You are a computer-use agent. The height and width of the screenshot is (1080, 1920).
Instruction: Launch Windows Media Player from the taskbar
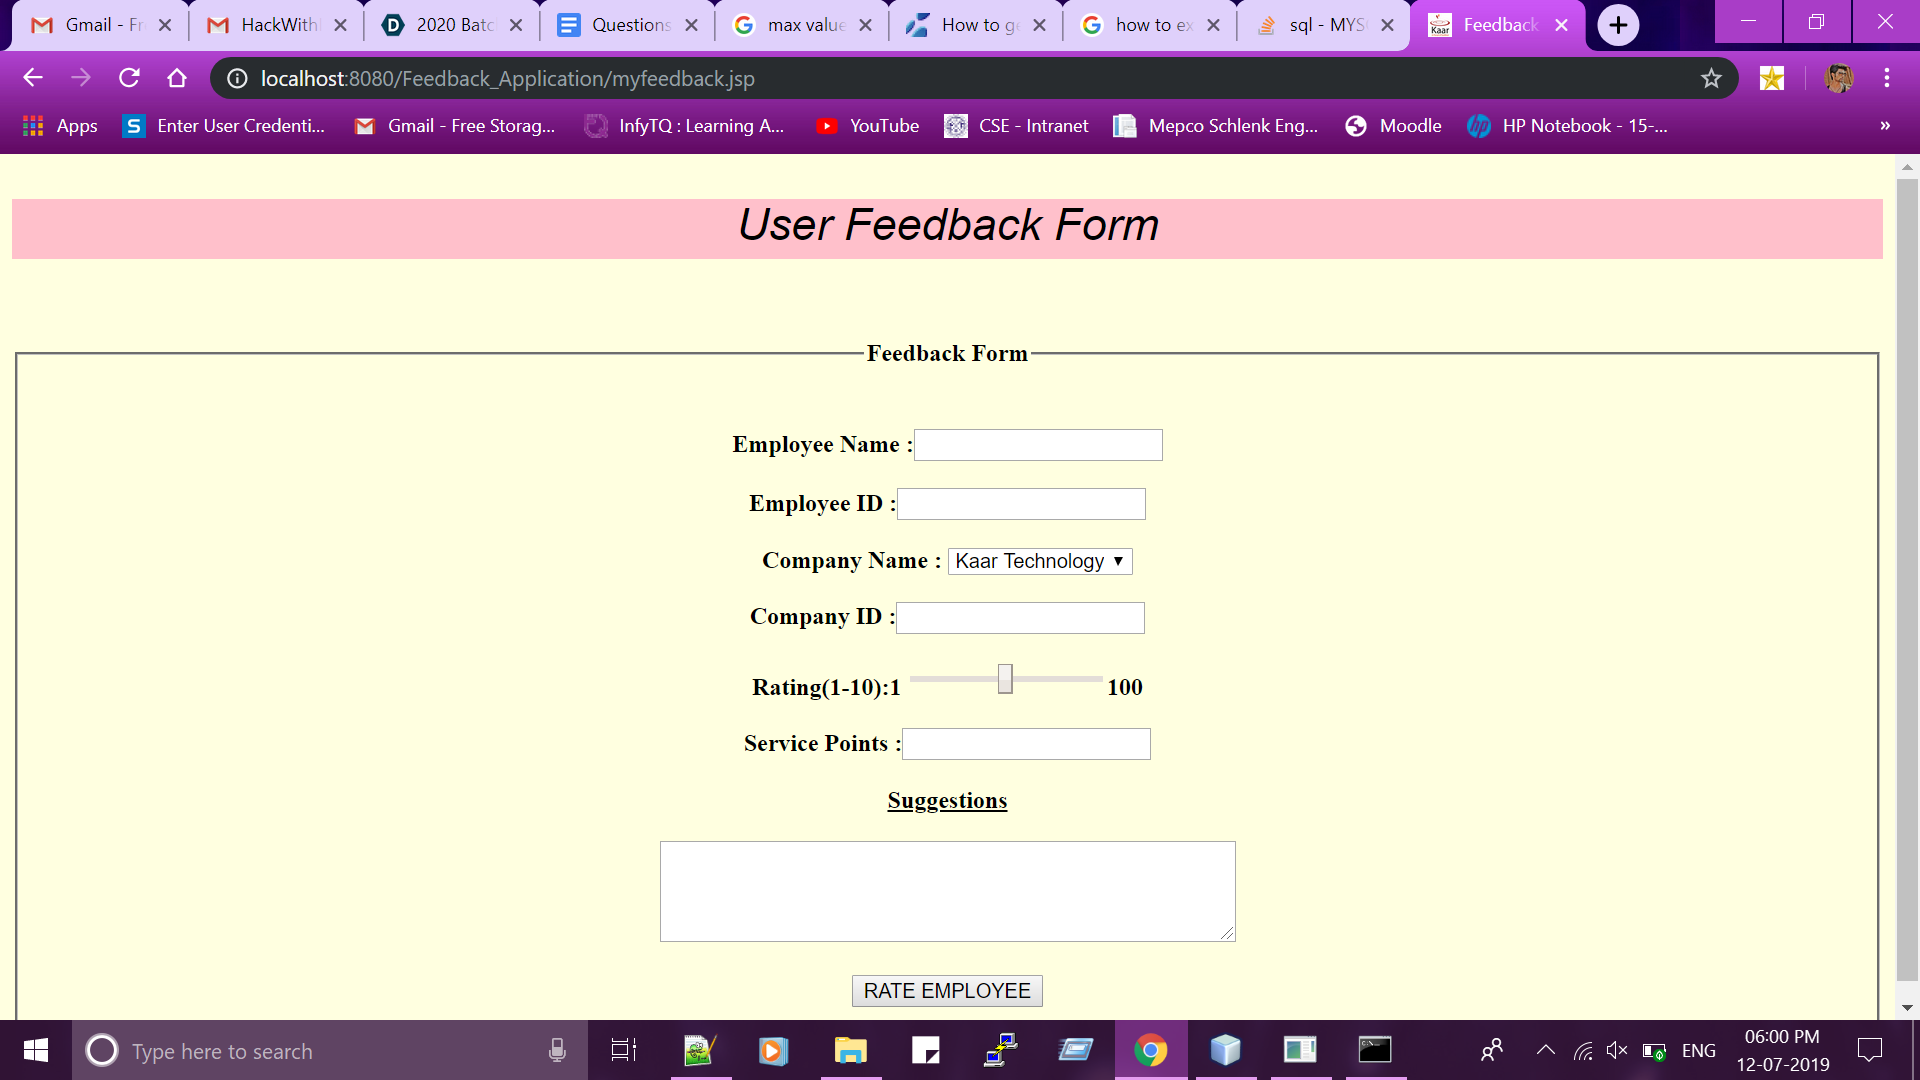[773, 1050]
